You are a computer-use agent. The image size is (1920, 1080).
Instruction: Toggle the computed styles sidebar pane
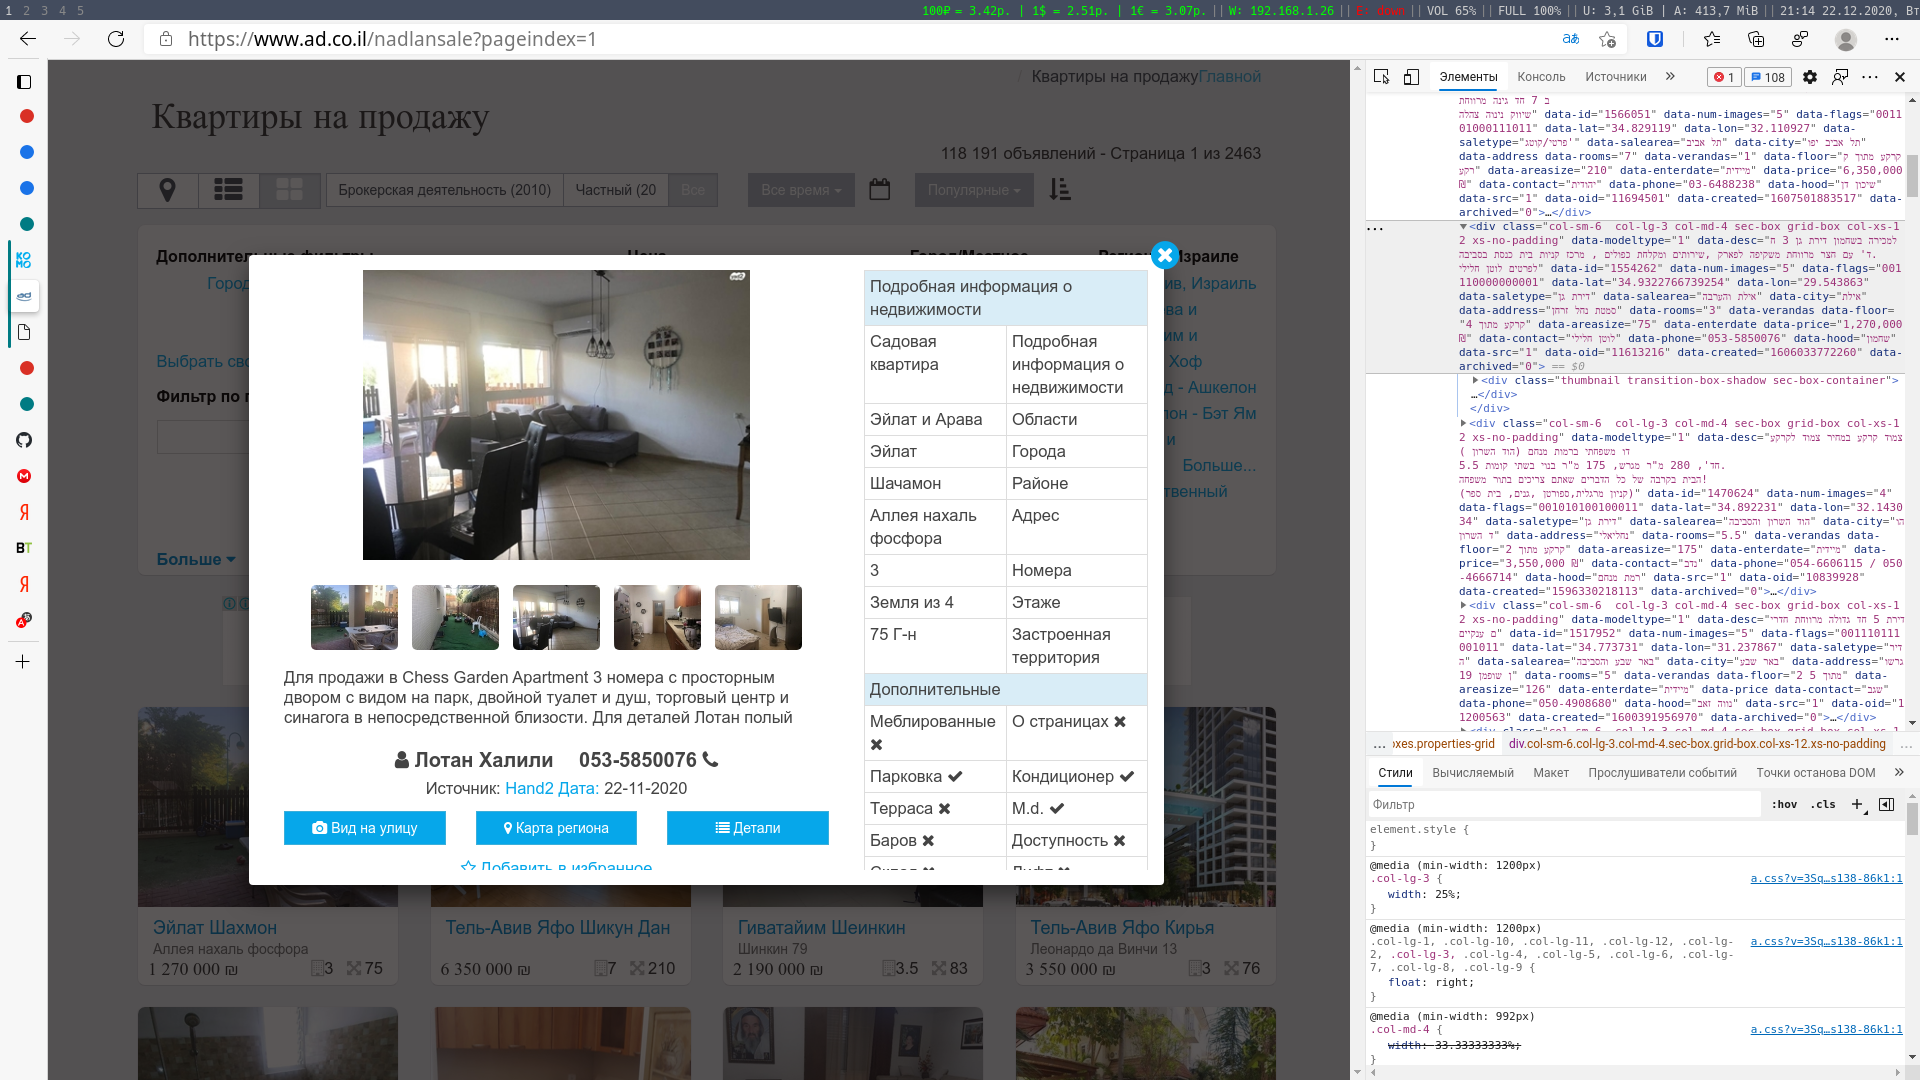coord(1887,804)
